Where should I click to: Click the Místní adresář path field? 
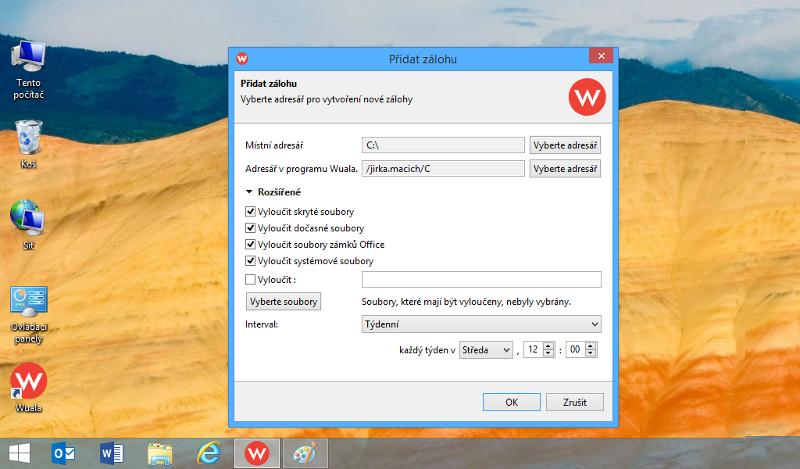click(443, 145)
